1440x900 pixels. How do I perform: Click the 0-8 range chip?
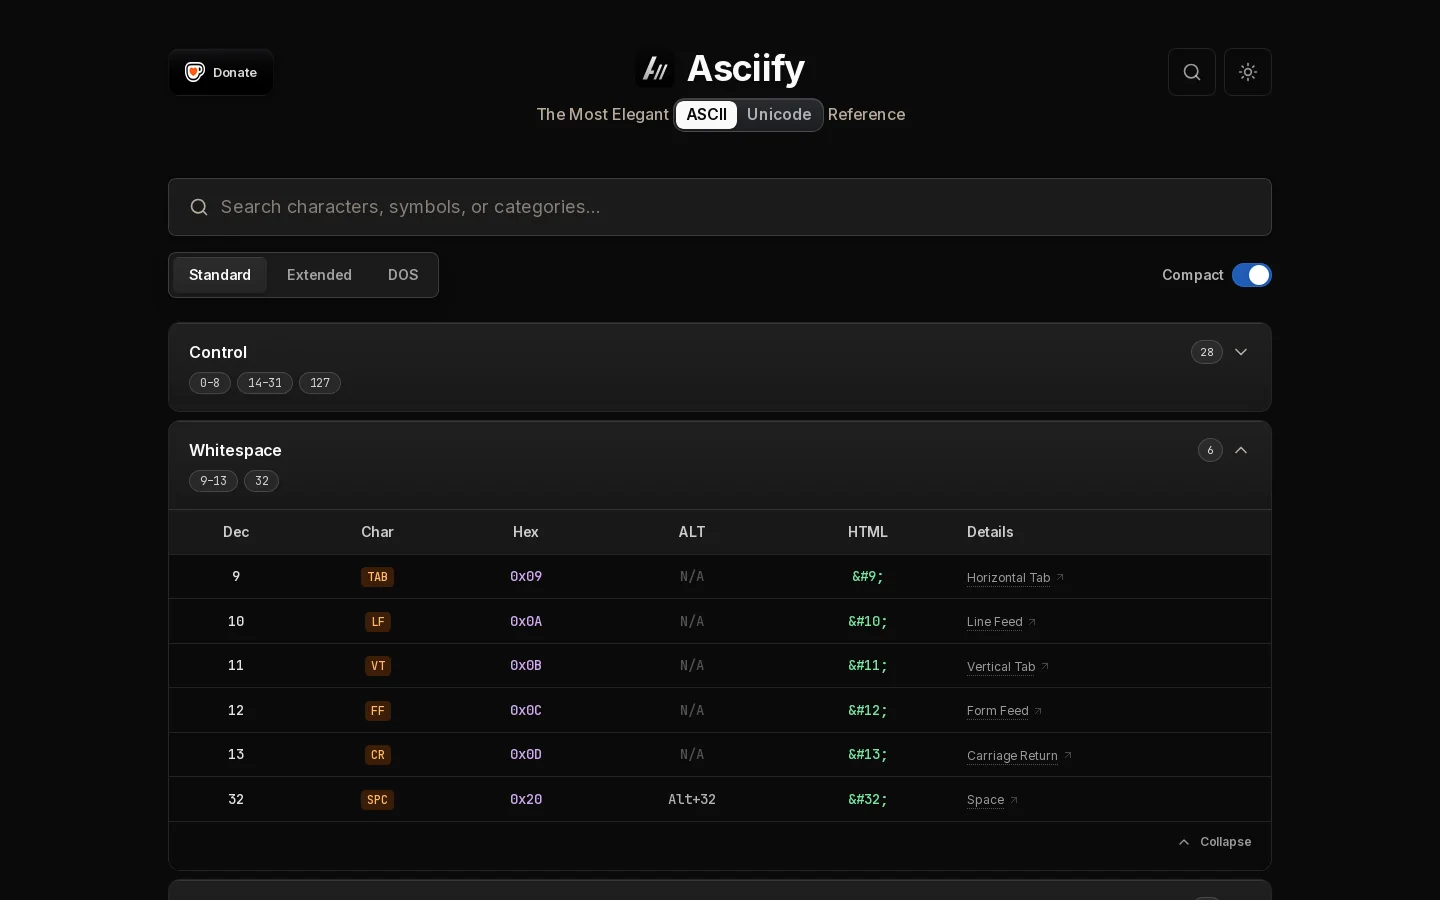point(210,383)
